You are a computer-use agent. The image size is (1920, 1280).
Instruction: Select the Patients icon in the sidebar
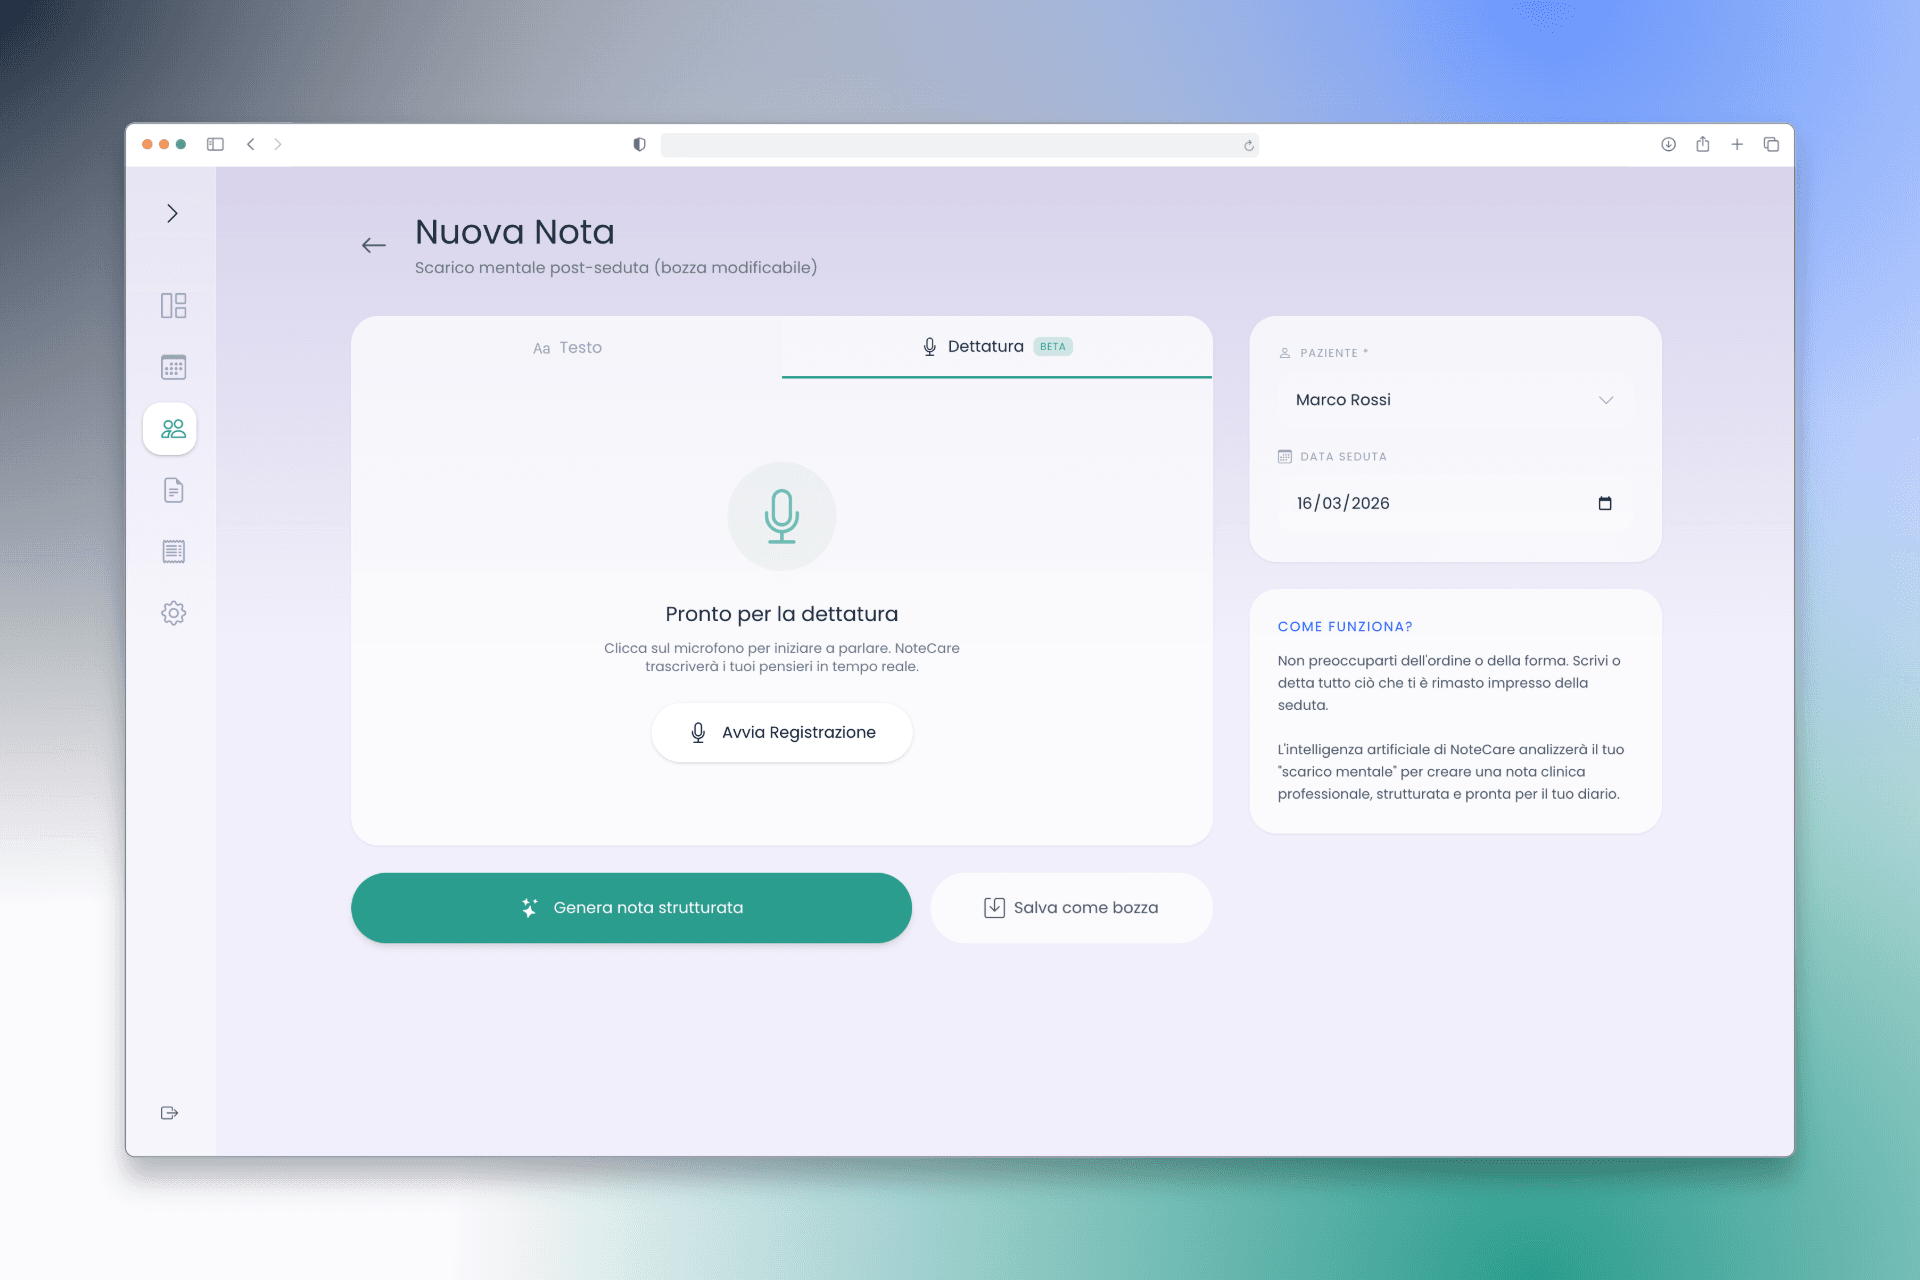coord(171,428)
